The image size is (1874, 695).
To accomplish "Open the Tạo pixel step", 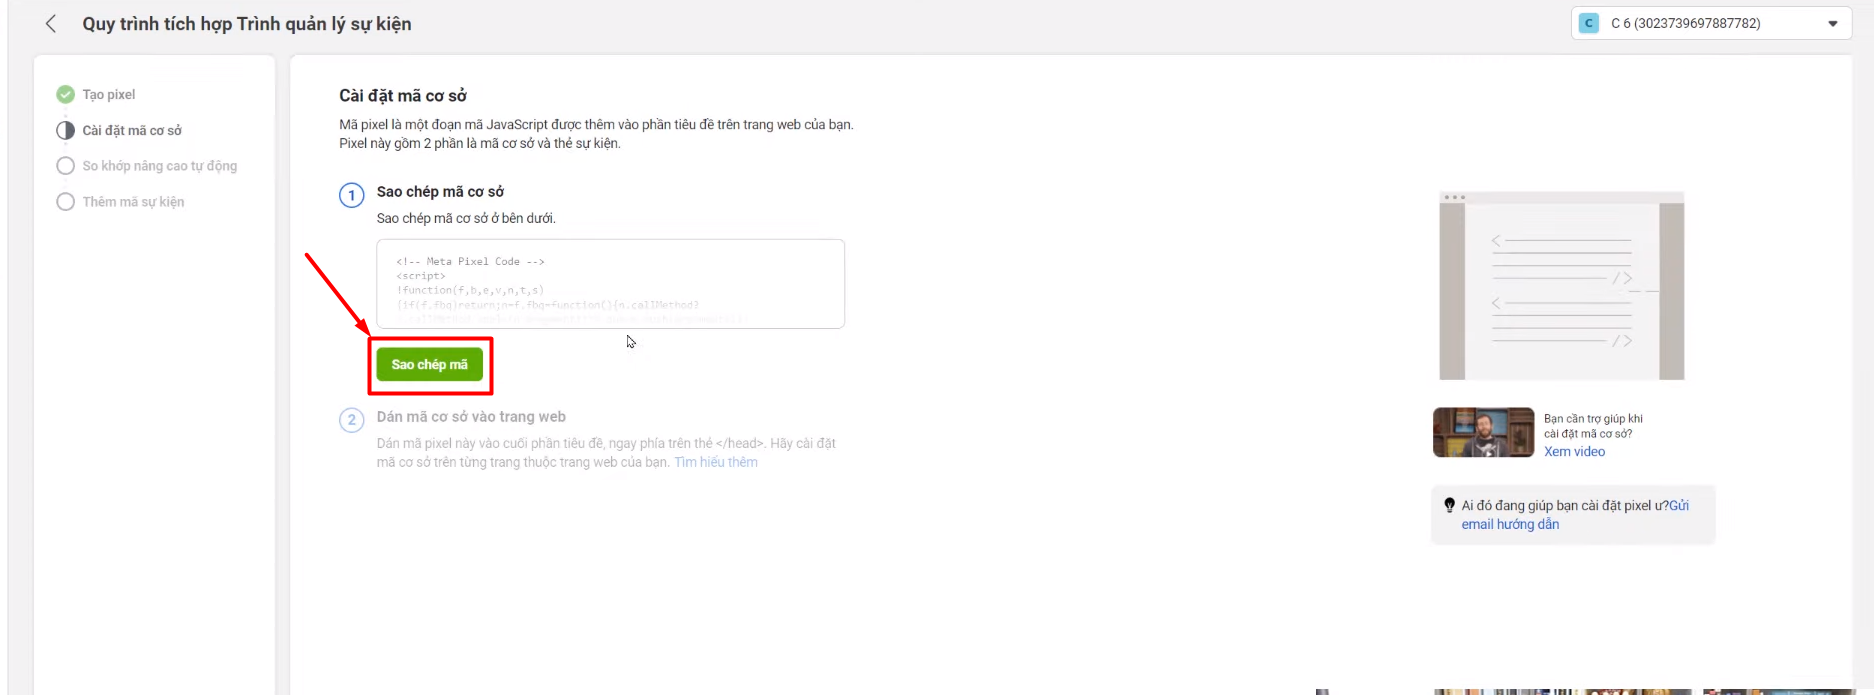I will tap(109, 95).
